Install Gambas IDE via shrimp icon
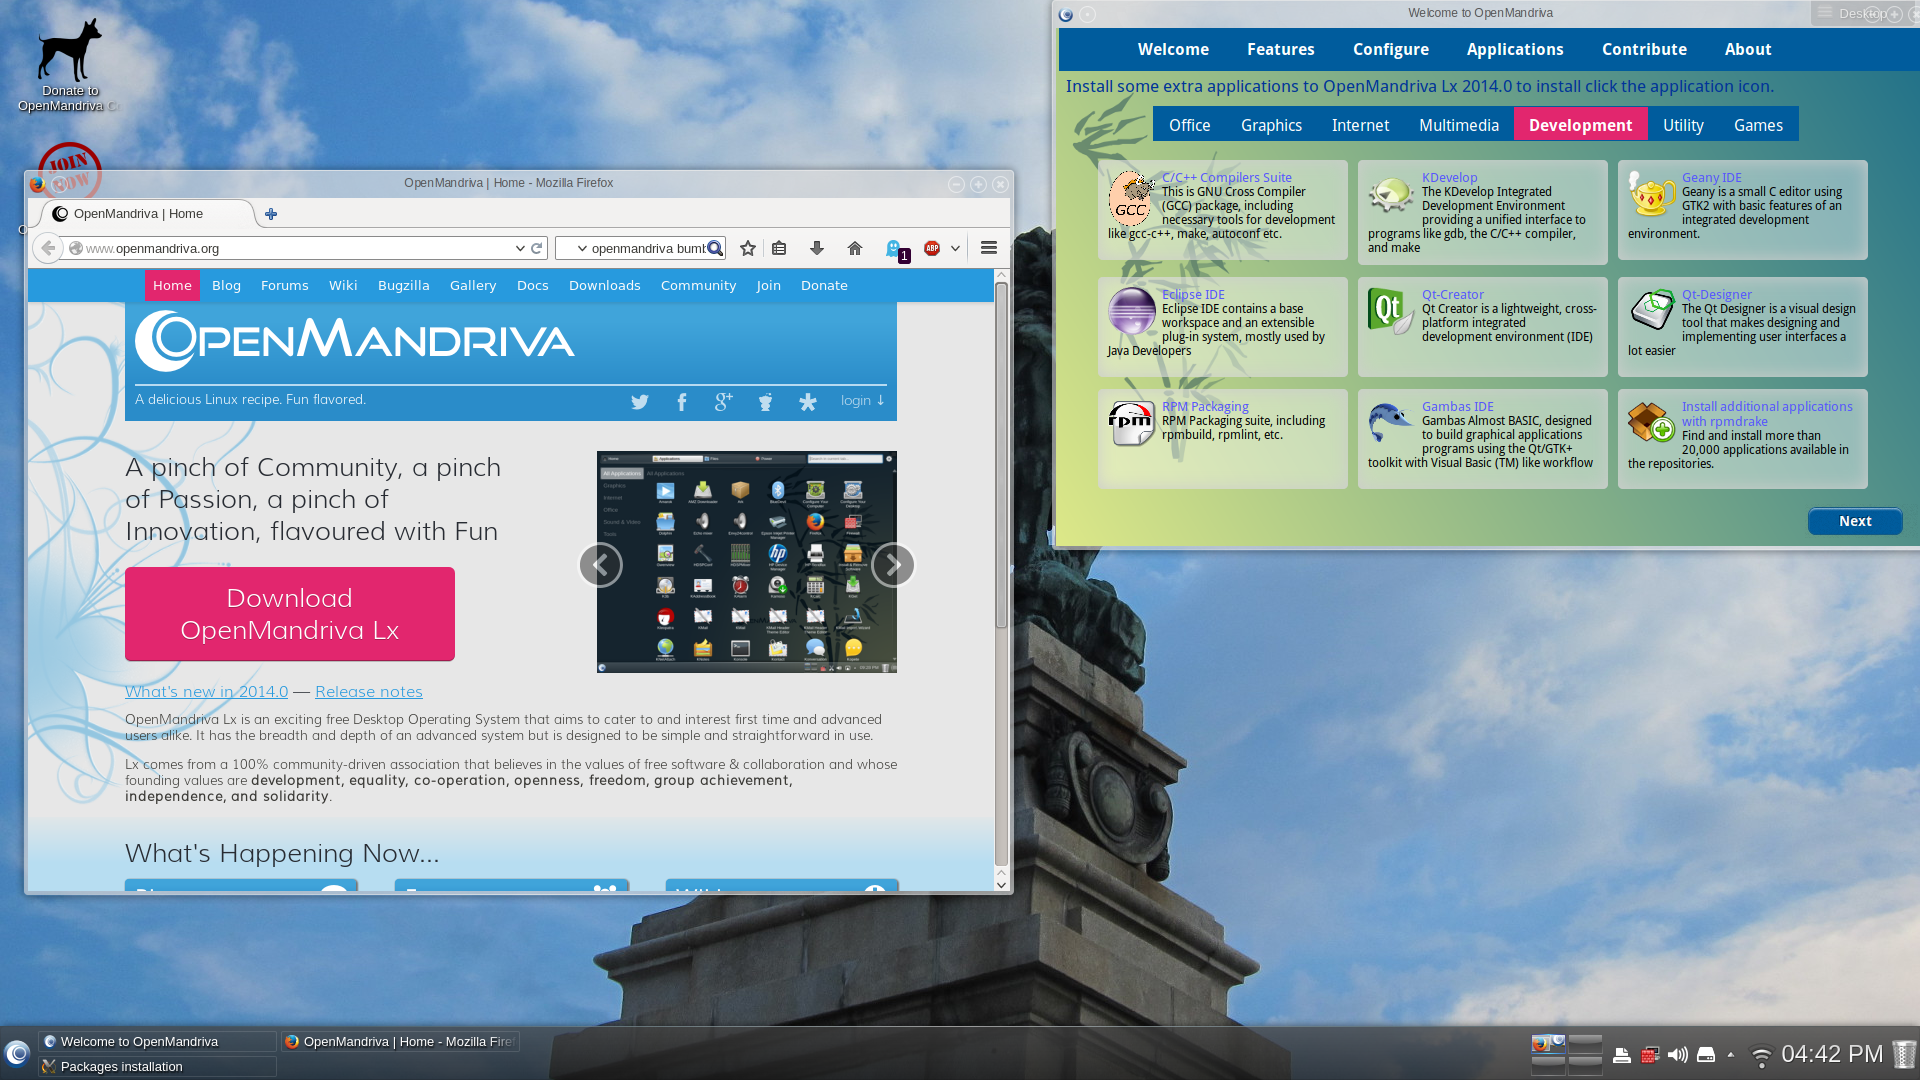Image resolution: width=1920 pixels, height=1080 pixels. click(x=1391, y=423)
